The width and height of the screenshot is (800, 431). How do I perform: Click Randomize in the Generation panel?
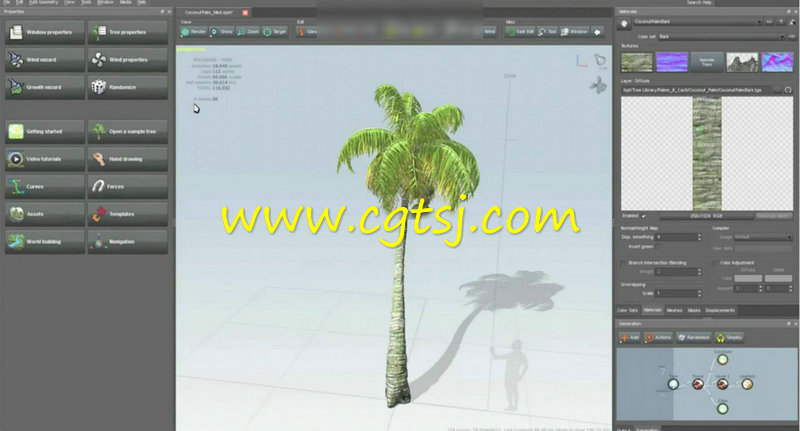[693, 338]
